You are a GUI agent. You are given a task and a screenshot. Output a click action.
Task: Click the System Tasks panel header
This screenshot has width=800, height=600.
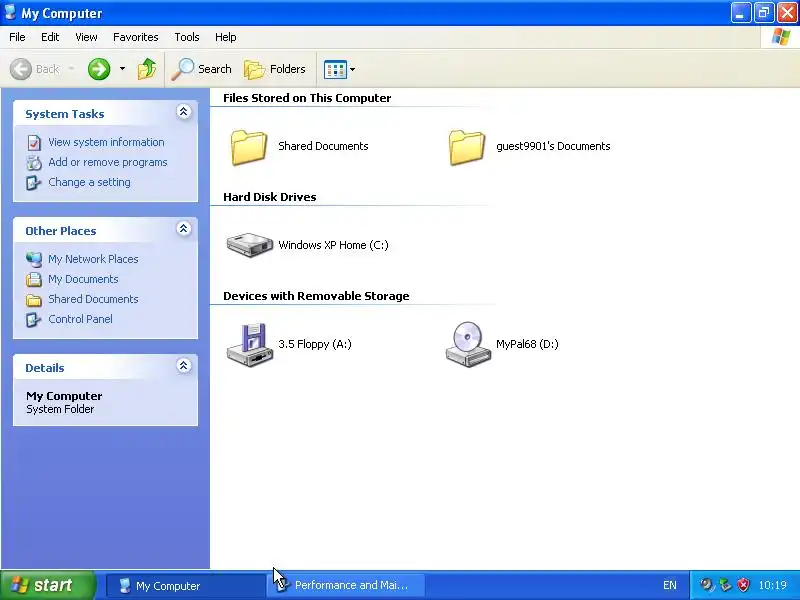[106, 113]
